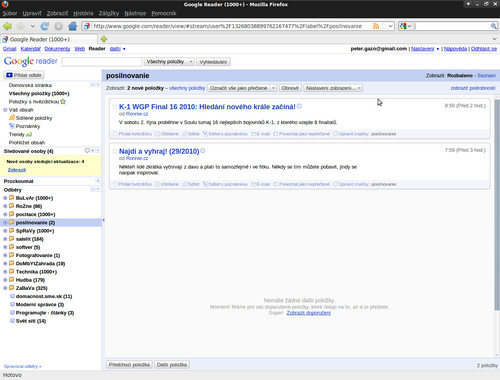Image resolution: width=500 pixels, height=380 pixels.
Task: Switch view to Rozbaleno expanded mode
Action: 460,76
